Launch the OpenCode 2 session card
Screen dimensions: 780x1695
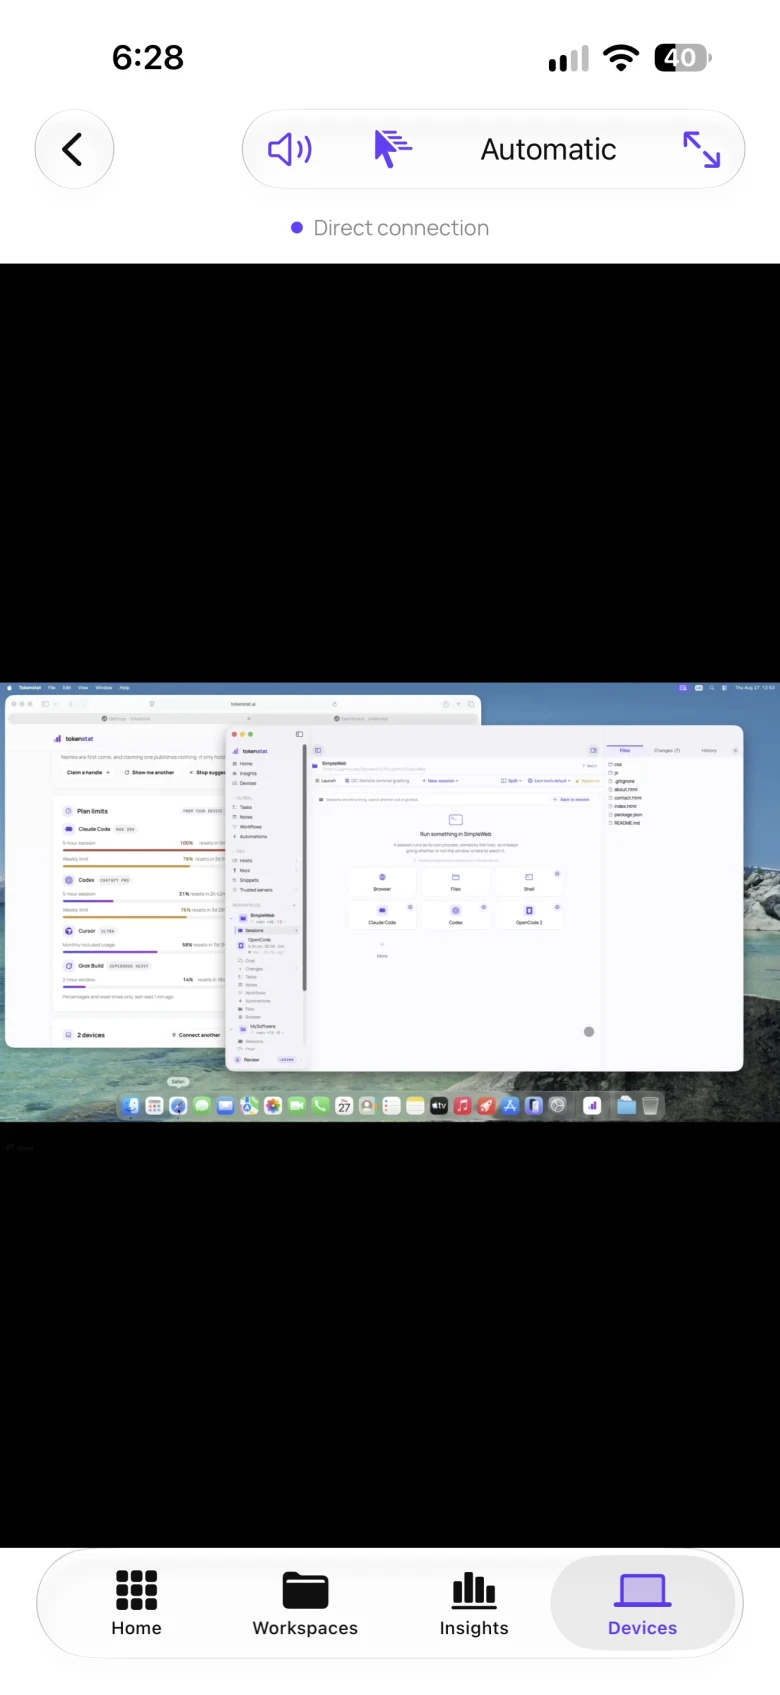click(x=529, y=915)
